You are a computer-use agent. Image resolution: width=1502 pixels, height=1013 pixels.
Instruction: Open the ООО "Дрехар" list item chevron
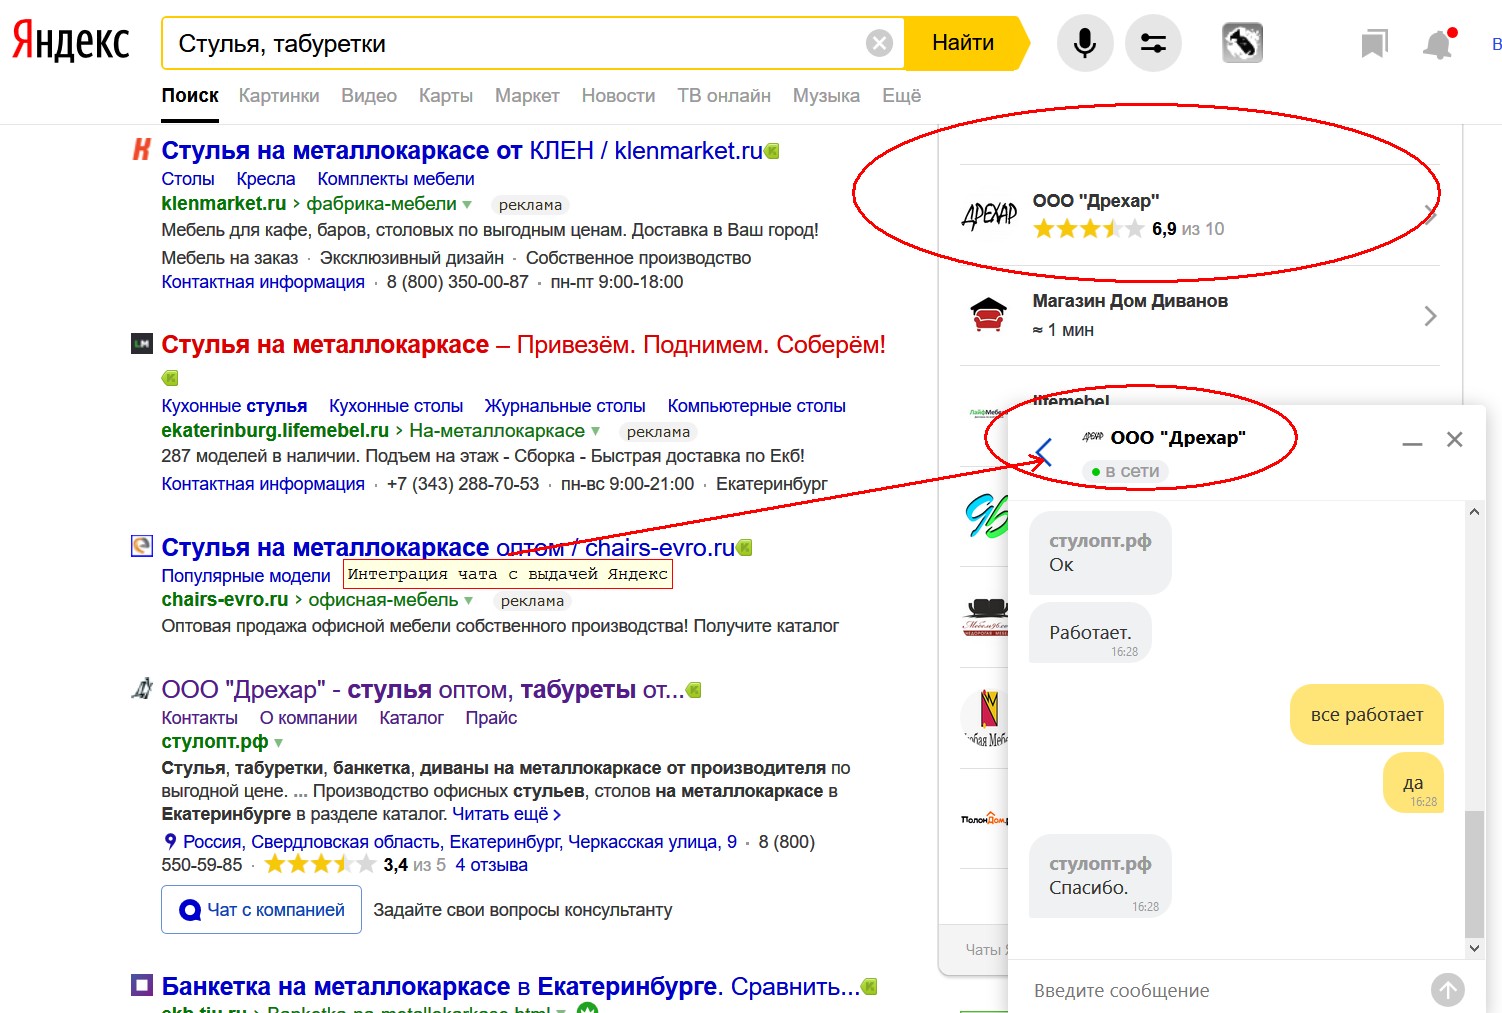(1431, 215)
